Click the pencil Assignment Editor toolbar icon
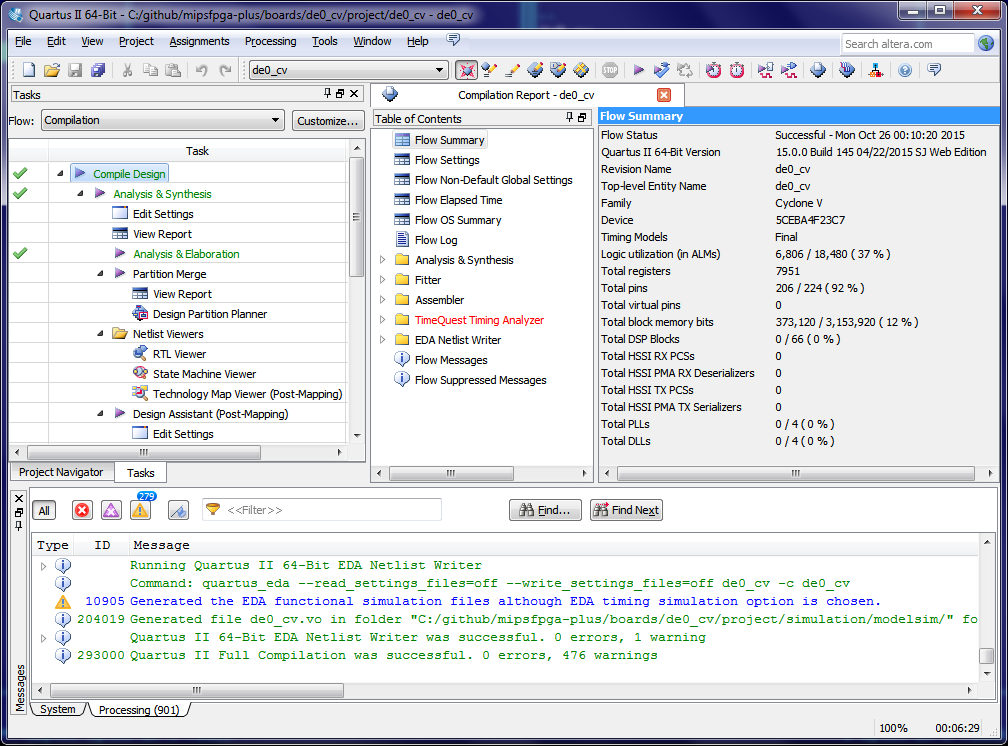 (512, 70)
